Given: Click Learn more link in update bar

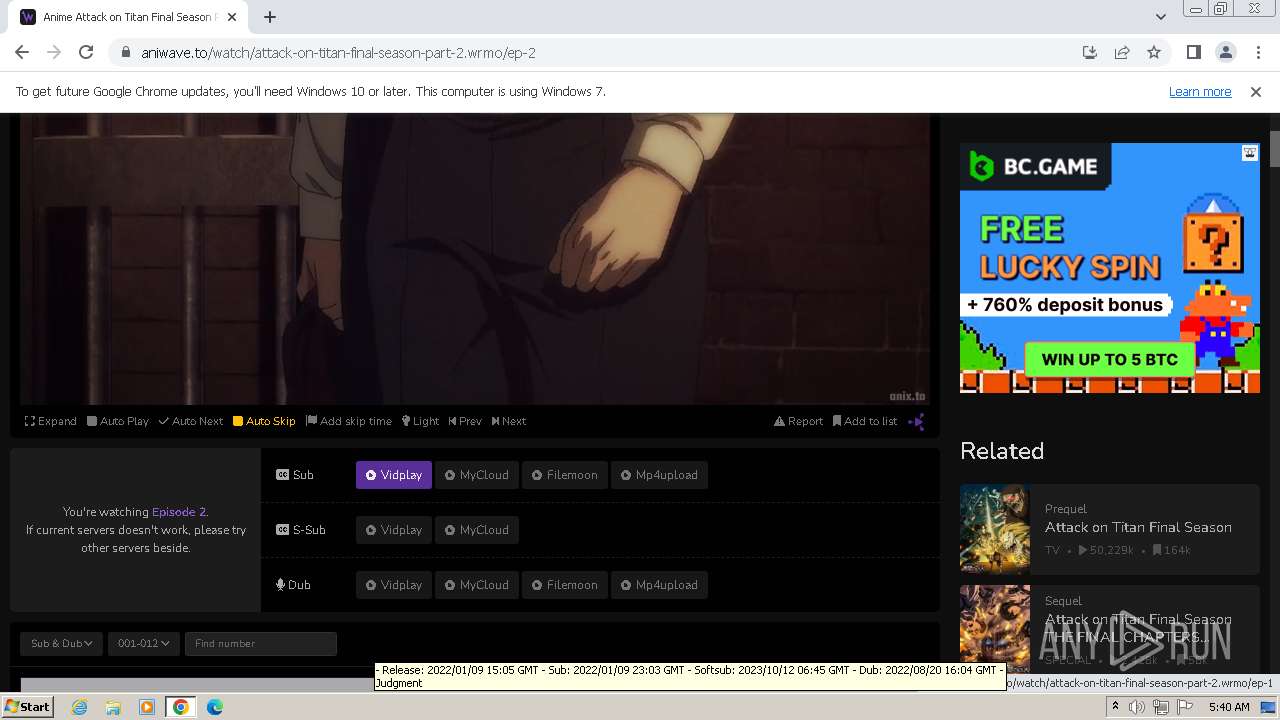Looking at the screenshot, I should coord(1200,92).
